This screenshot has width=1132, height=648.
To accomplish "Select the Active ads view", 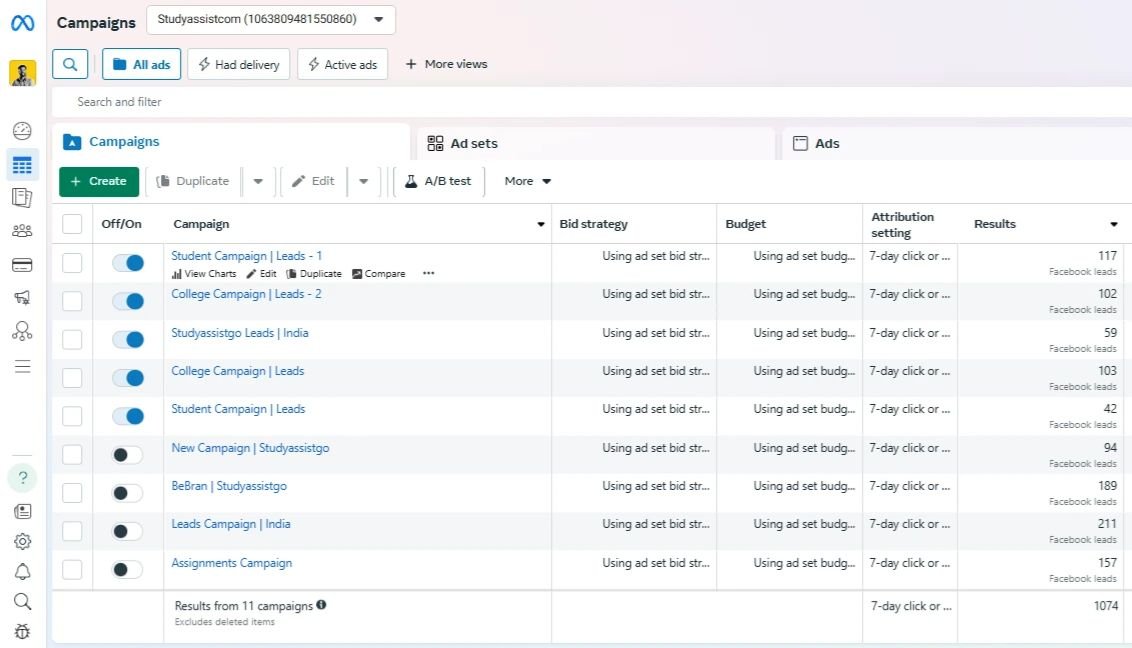I will [342, 64].
